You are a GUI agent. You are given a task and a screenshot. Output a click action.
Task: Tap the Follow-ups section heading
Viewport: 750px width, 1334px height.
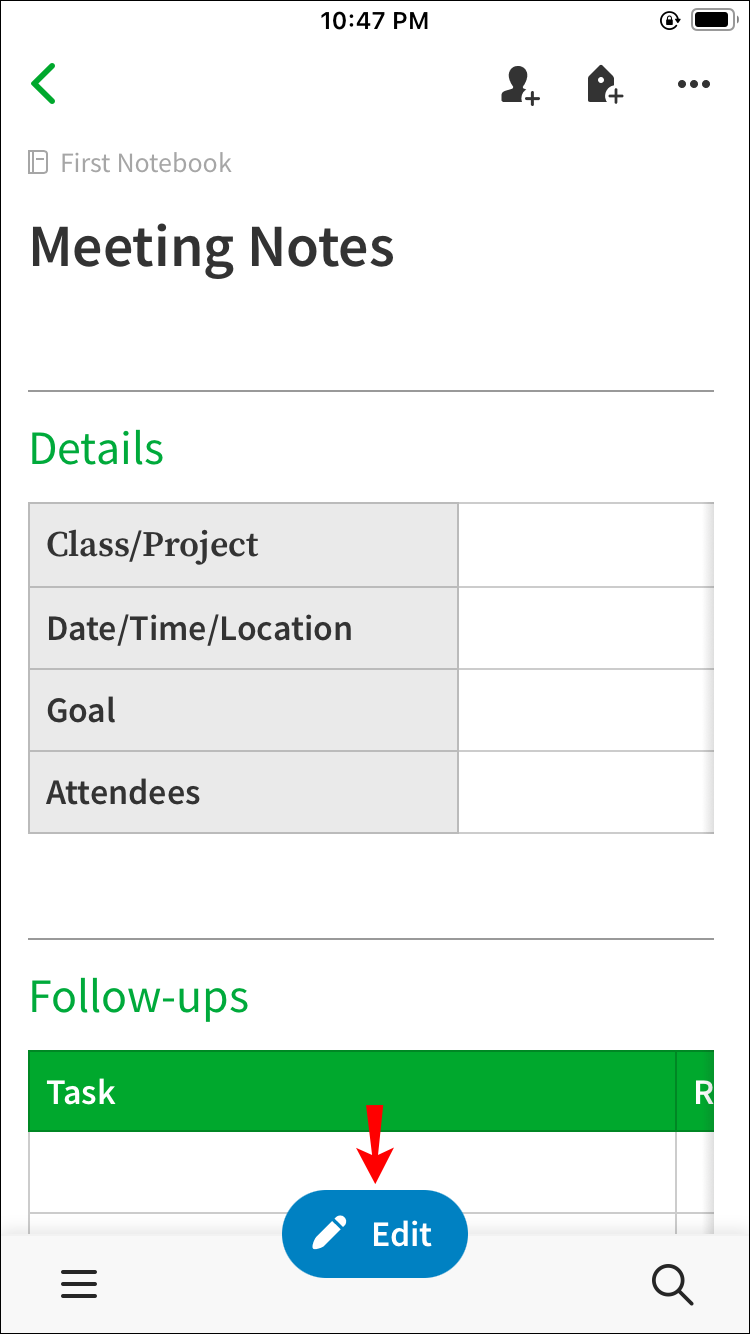point(139,996)
